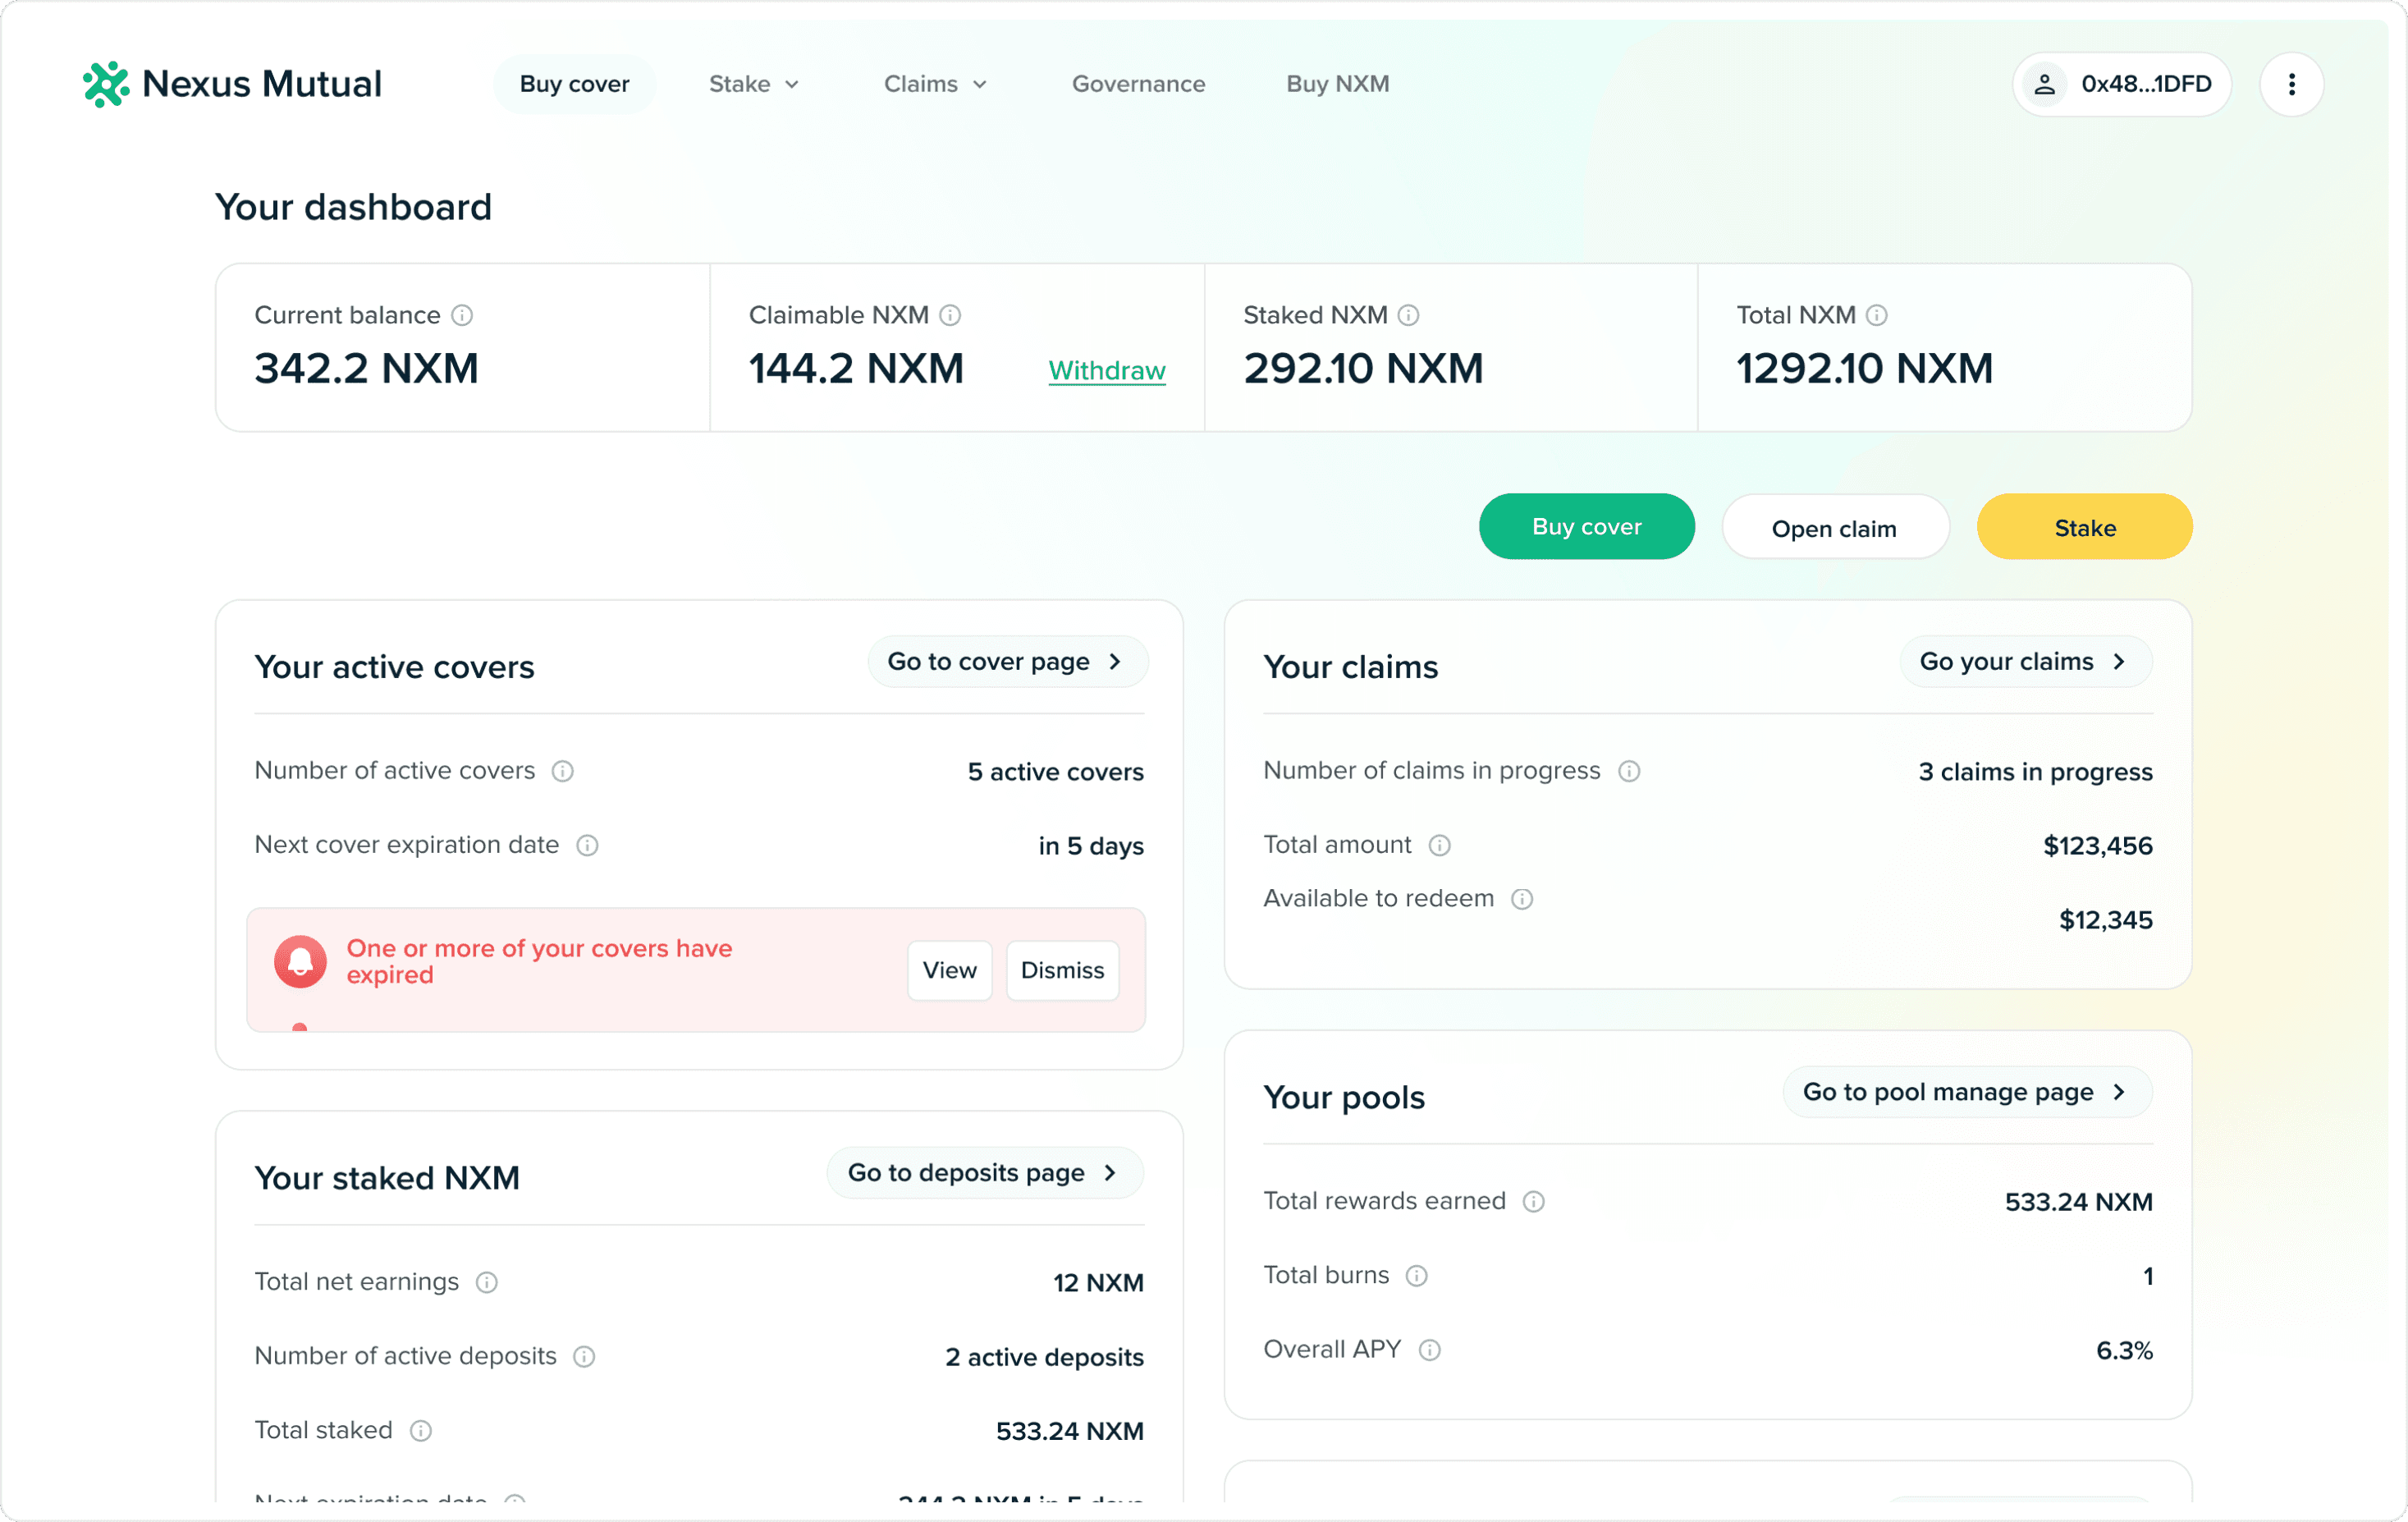Open Go to pool manage page
This screenshot has height=1522, width=2408.
[1966, 1092]
